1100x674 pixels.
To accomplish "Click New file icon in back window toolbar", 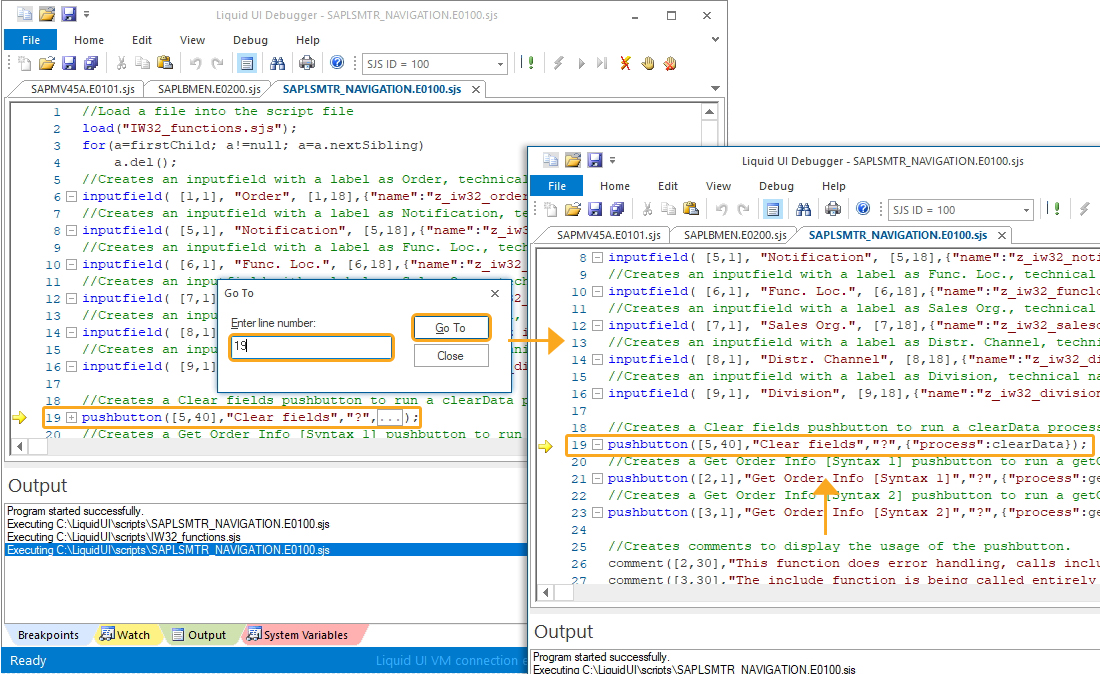I will [x=25, y=64].
